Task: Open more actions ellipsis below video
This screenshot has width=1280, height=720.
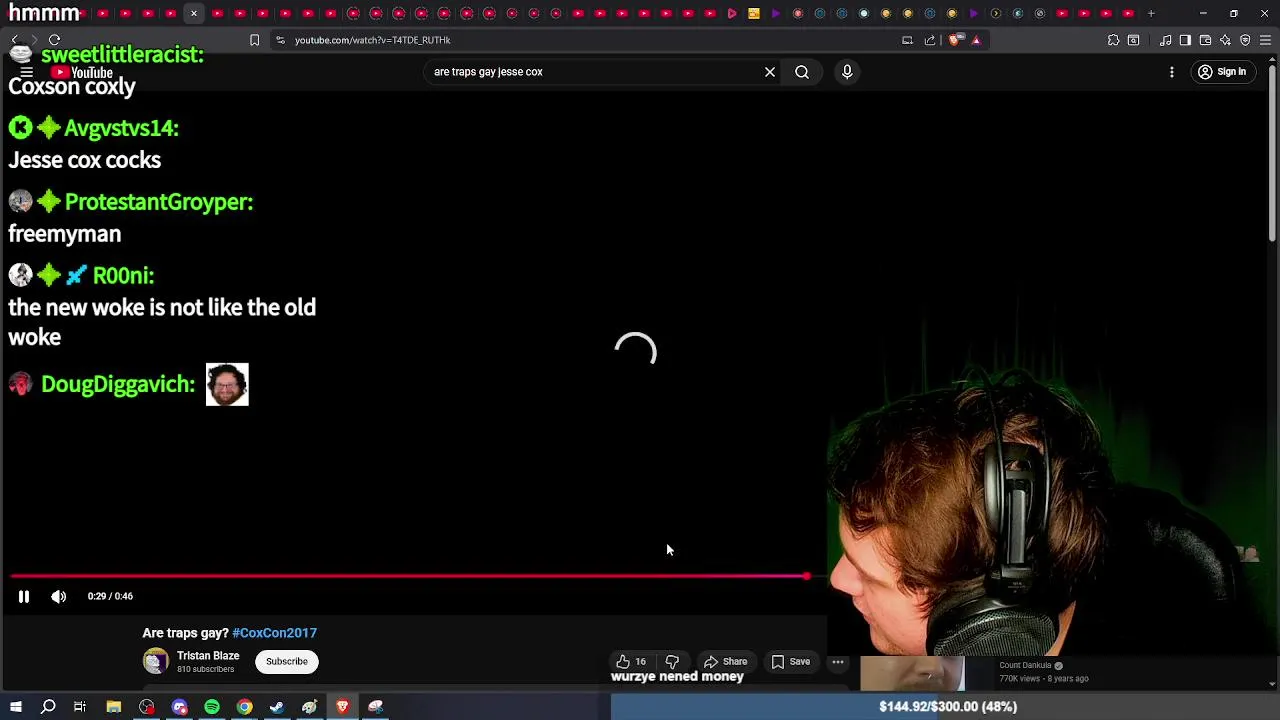Action: 838,661
